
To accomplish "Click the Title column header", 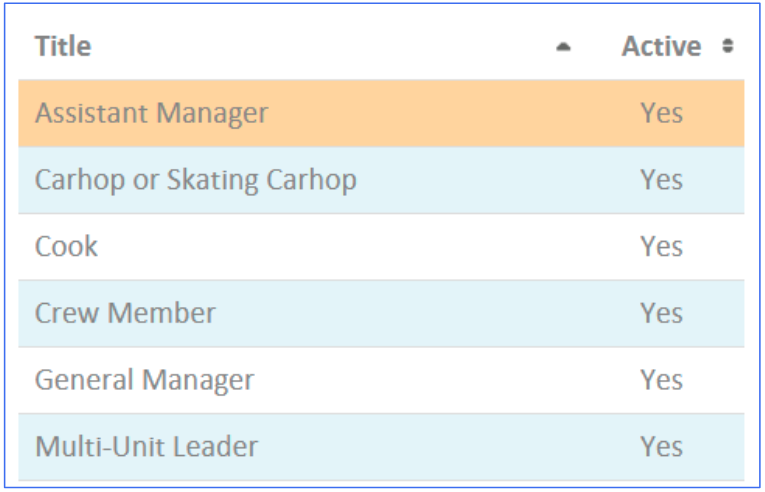I will coord(63,46).
